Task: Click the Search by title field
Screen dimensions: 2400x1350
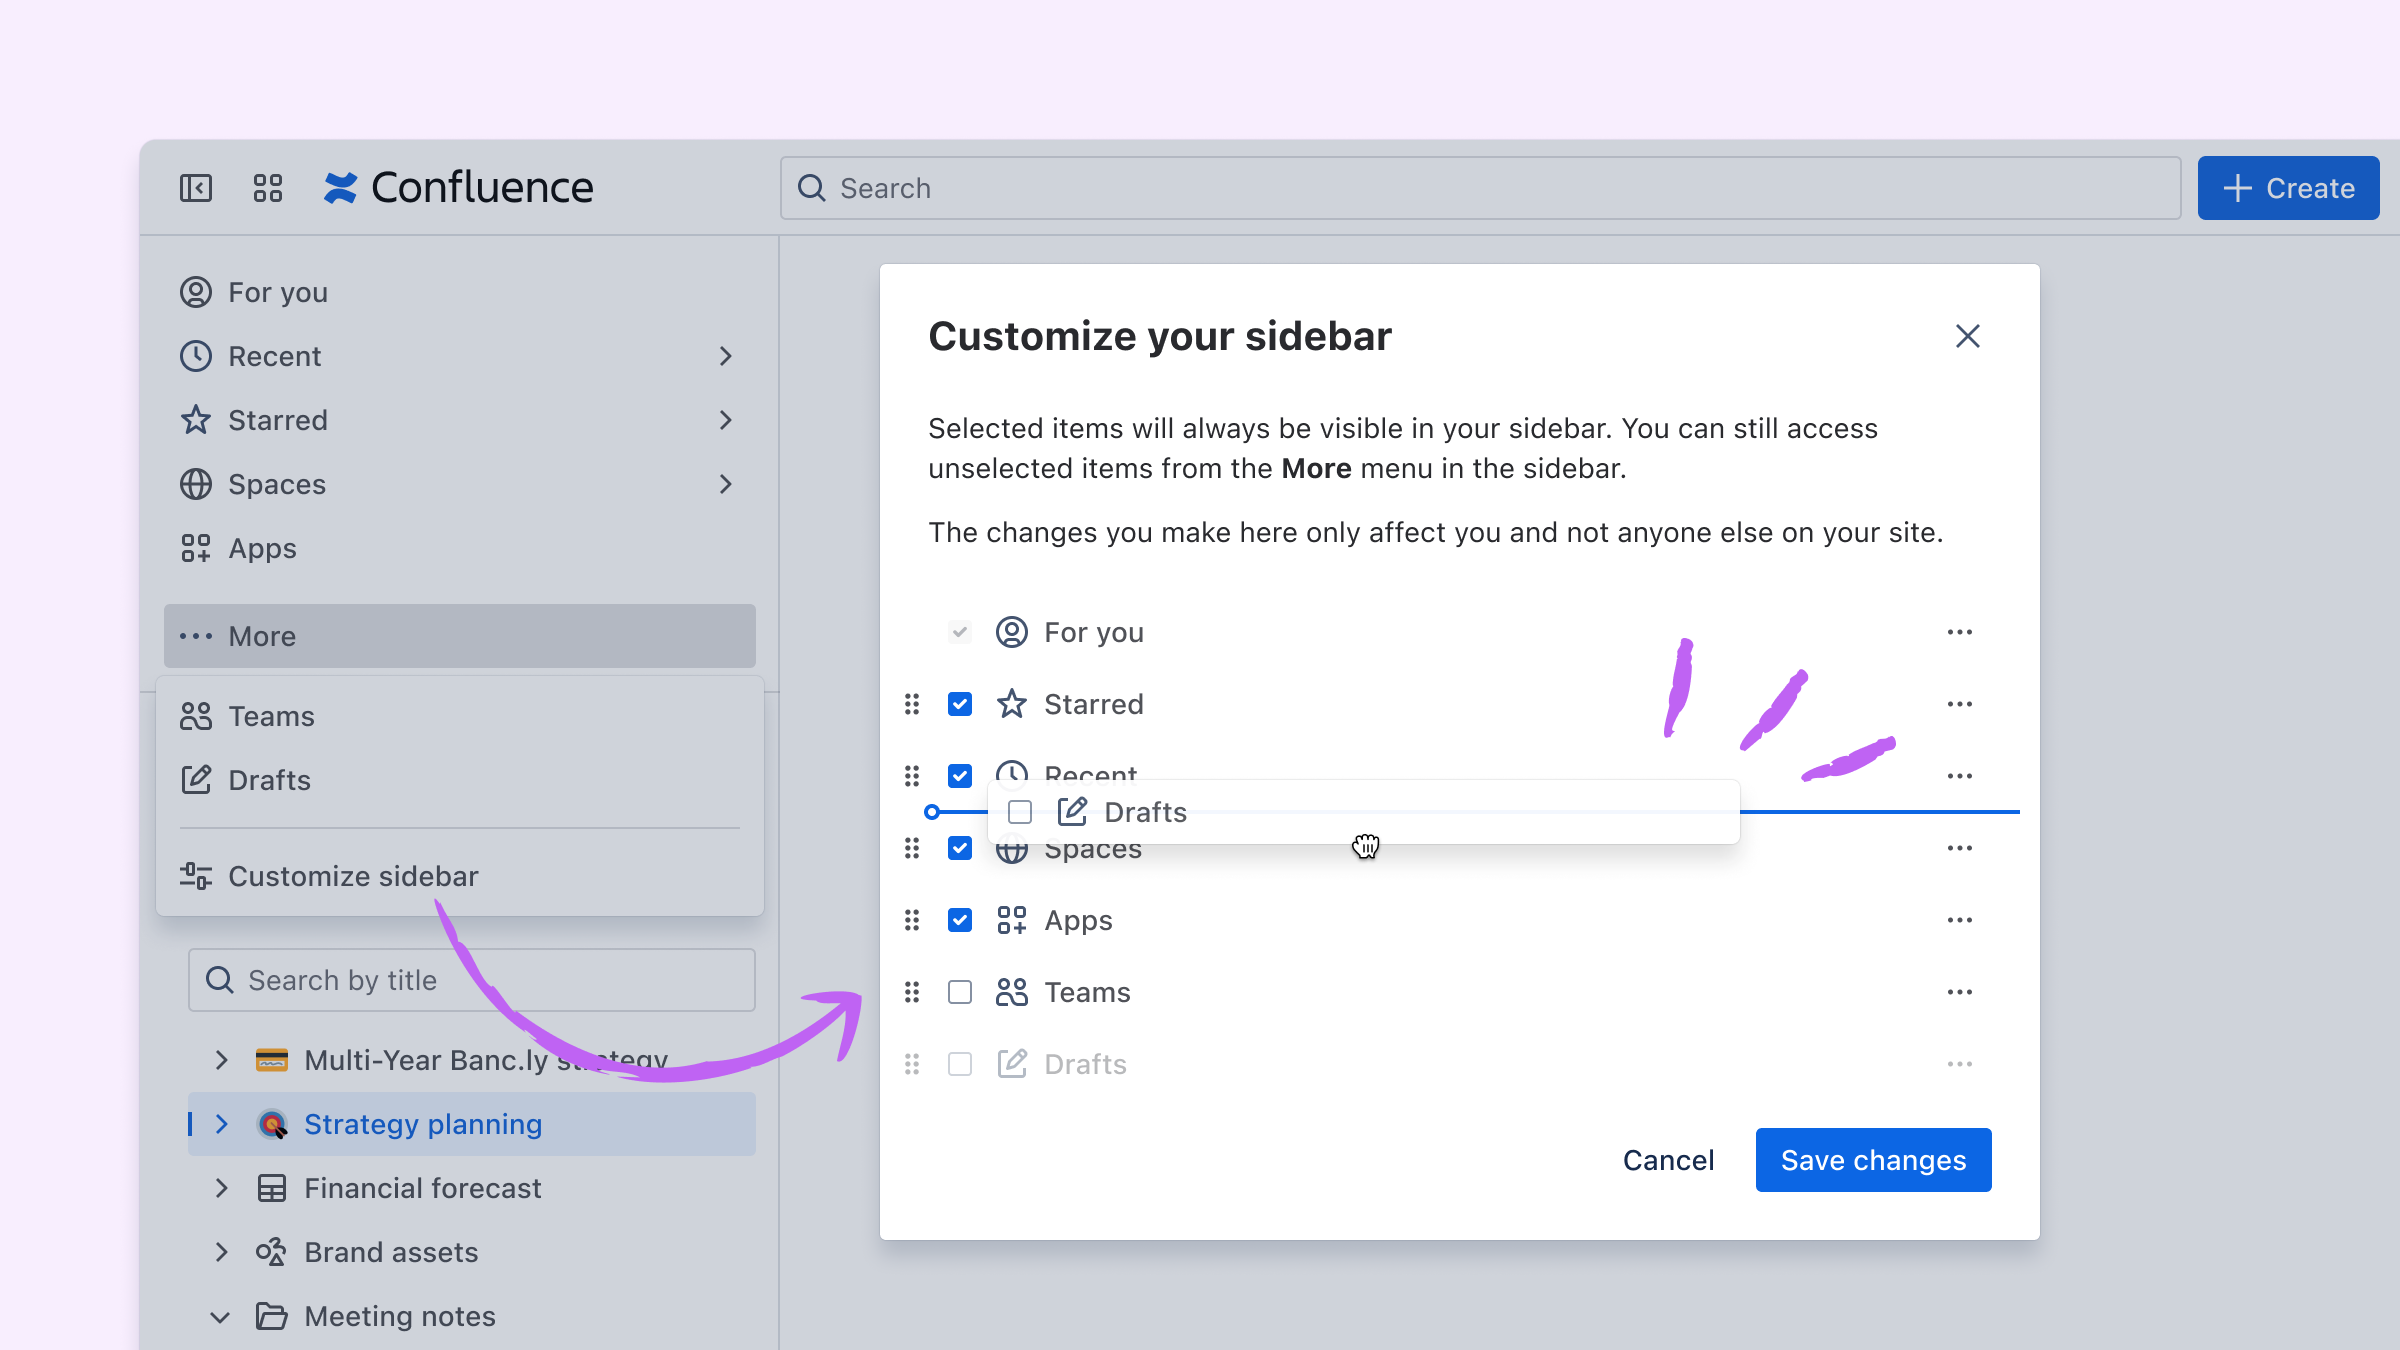Action: [x=470, y=979]
